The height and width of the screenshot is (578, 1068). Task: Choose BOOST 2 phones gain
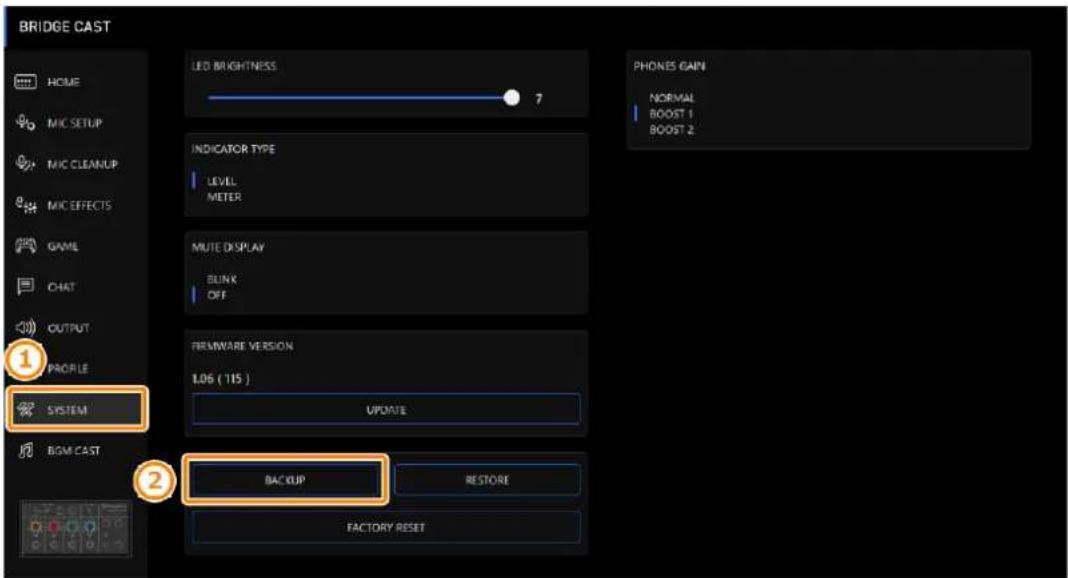coord(671,129)
